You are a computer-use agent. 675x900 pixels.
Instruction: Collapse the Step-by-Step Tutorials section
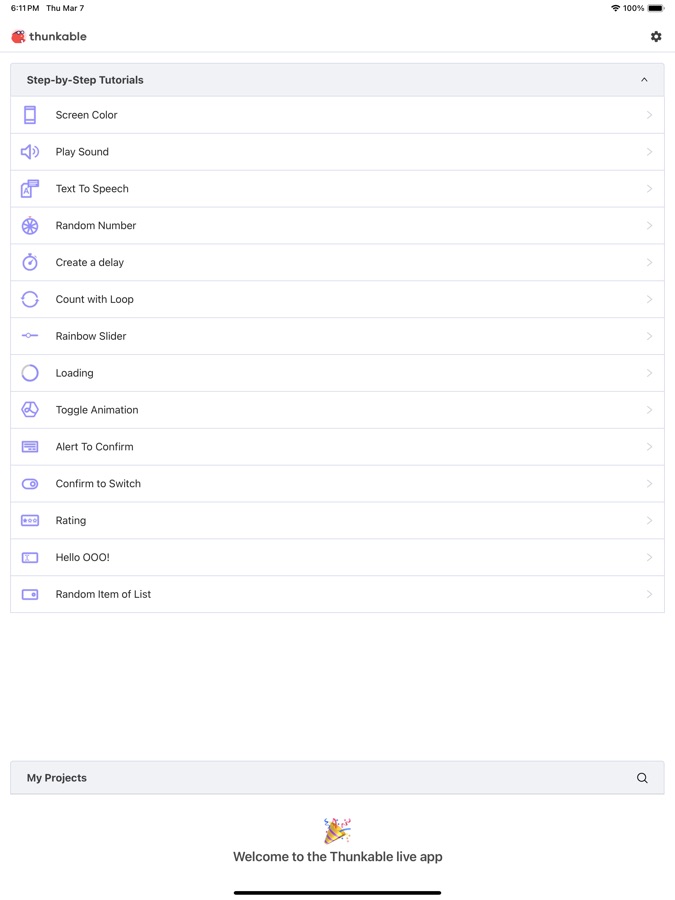[x=644, y=80]
